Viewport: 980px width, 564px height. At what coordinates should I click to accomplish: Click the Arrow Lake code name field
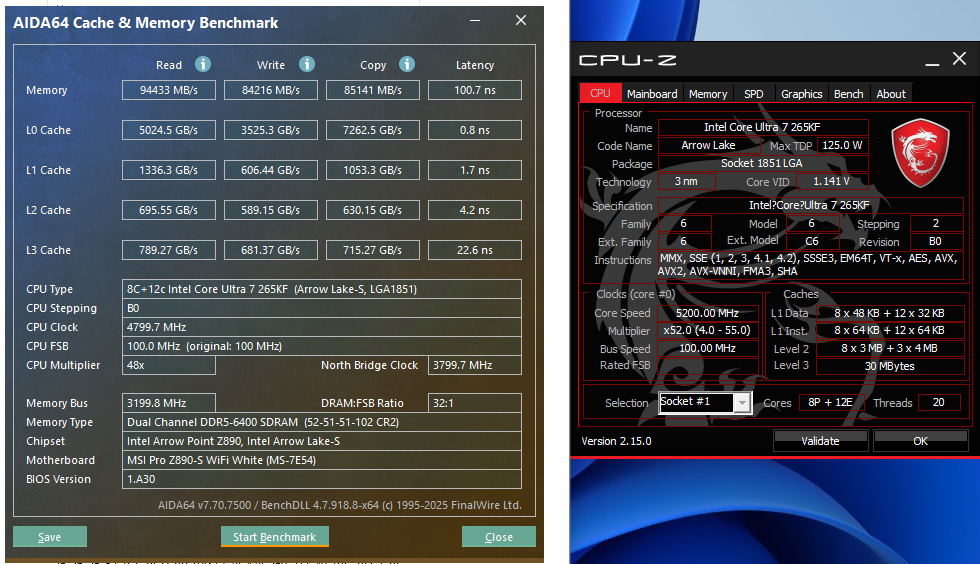coord(709,145)
